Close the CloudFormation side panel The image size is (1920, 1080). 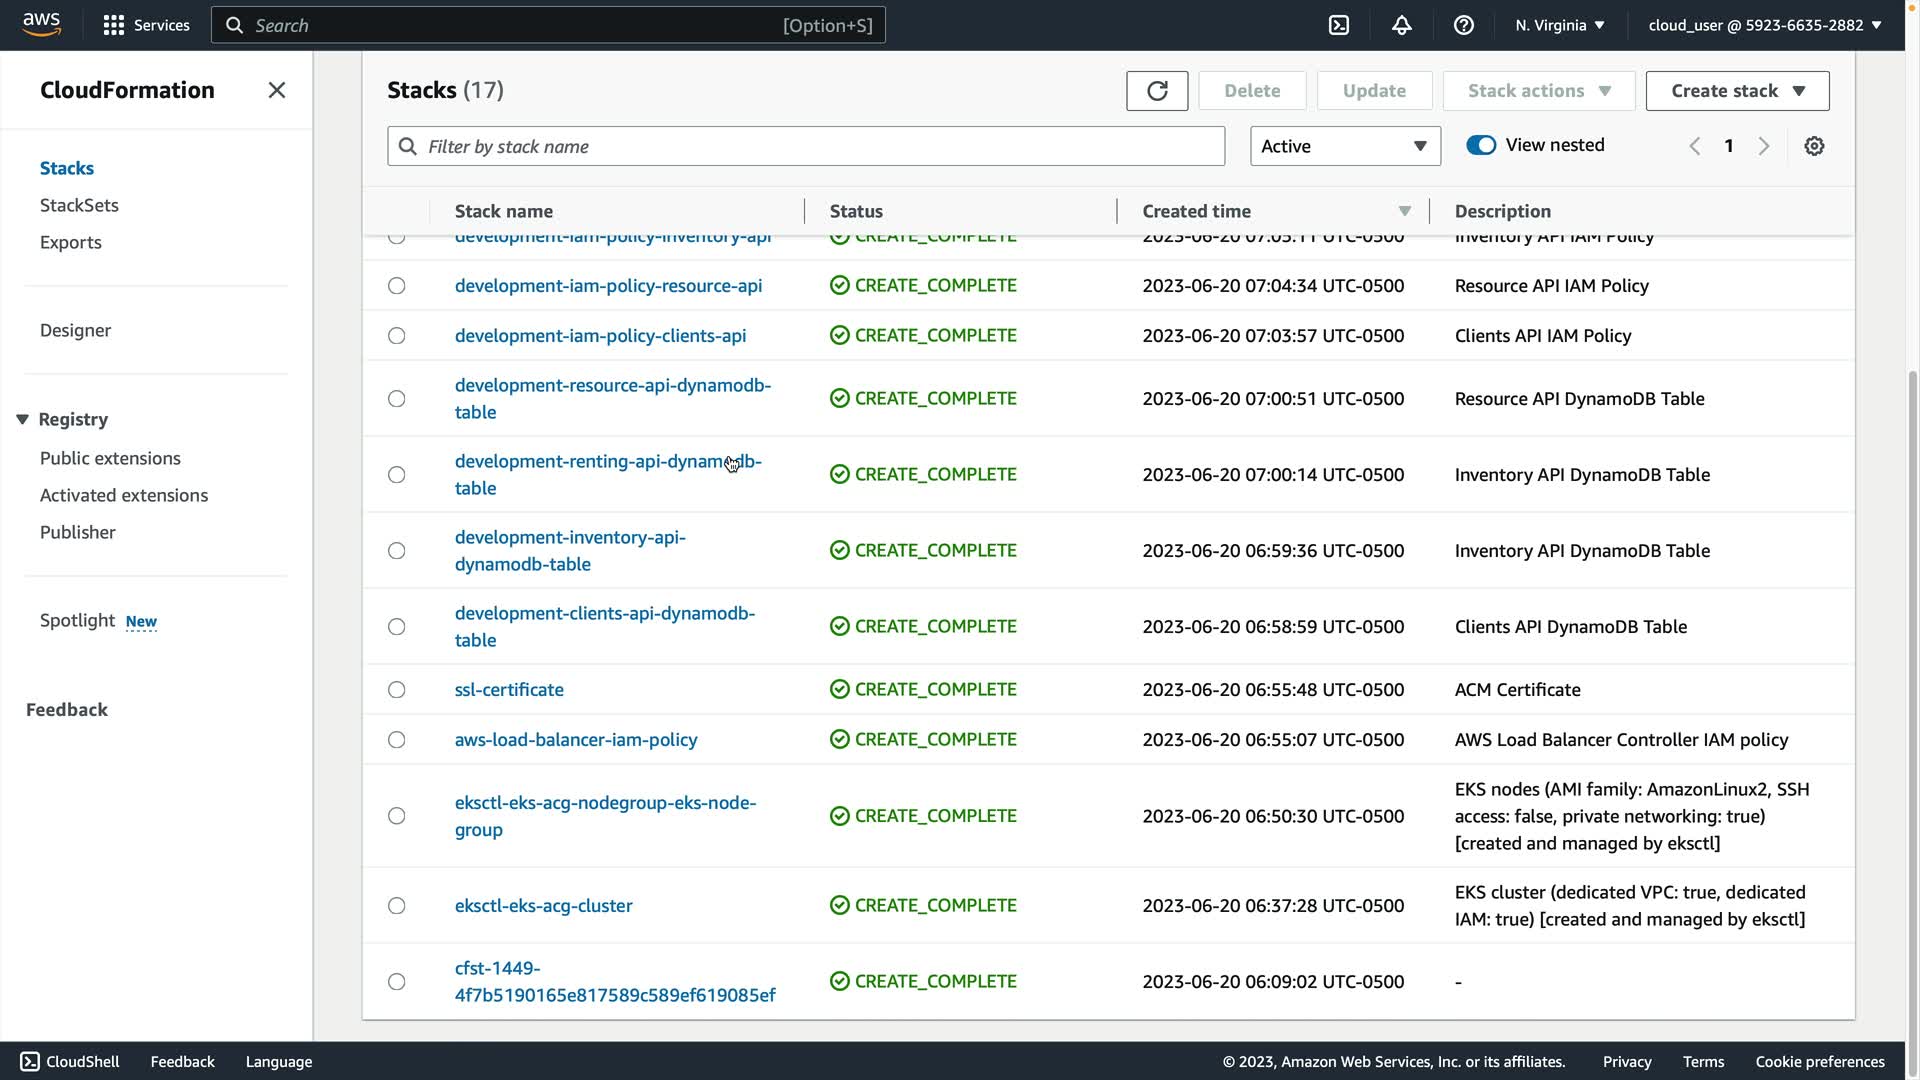[277, 90]
